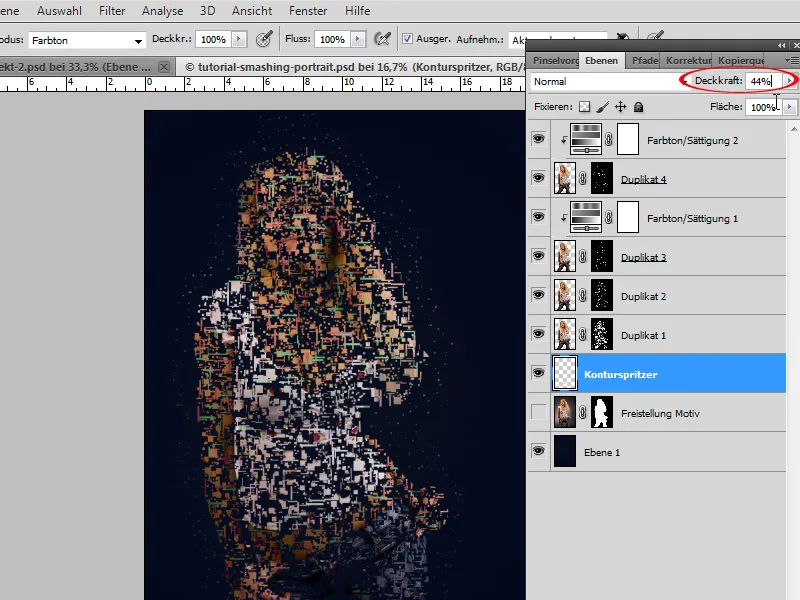The image size is (800, 600).
Task: Click clipping arrow on Farbton/Sättigung 2
Action: (563, 139)
